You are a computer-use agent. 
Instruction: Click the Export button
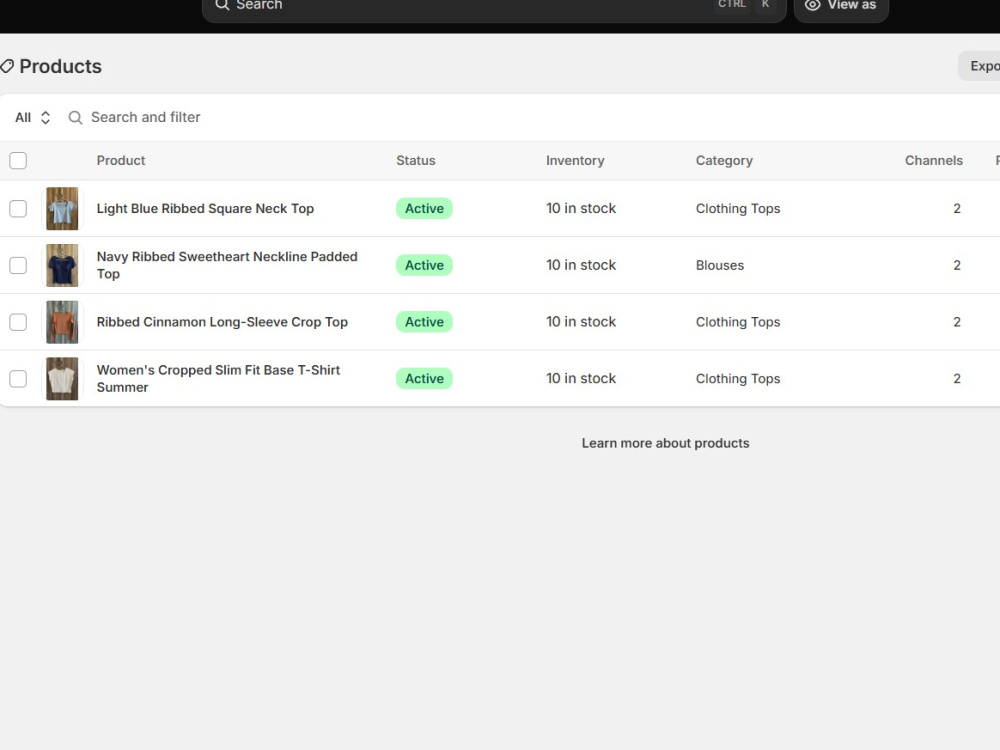(x=980, y=66)
